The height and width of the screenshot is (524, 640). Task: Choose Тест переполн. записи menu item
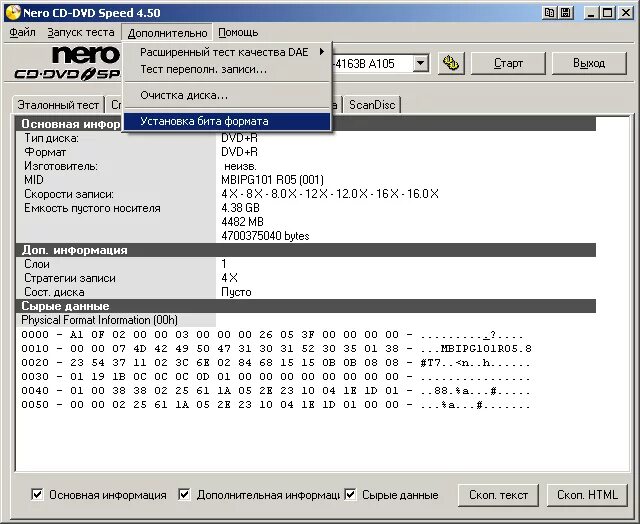[227, 69]
